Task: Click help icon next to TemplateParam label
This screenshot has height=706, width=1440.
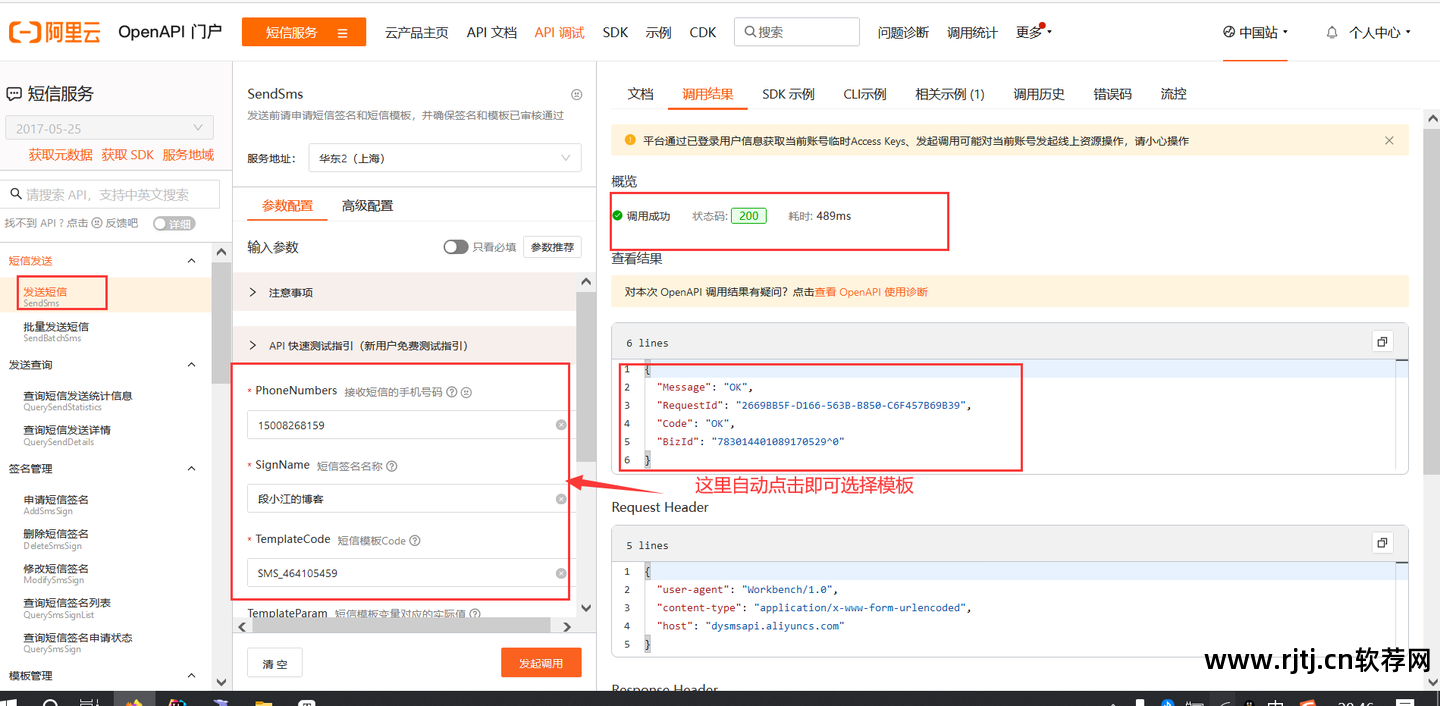Action: click(475, 614)
